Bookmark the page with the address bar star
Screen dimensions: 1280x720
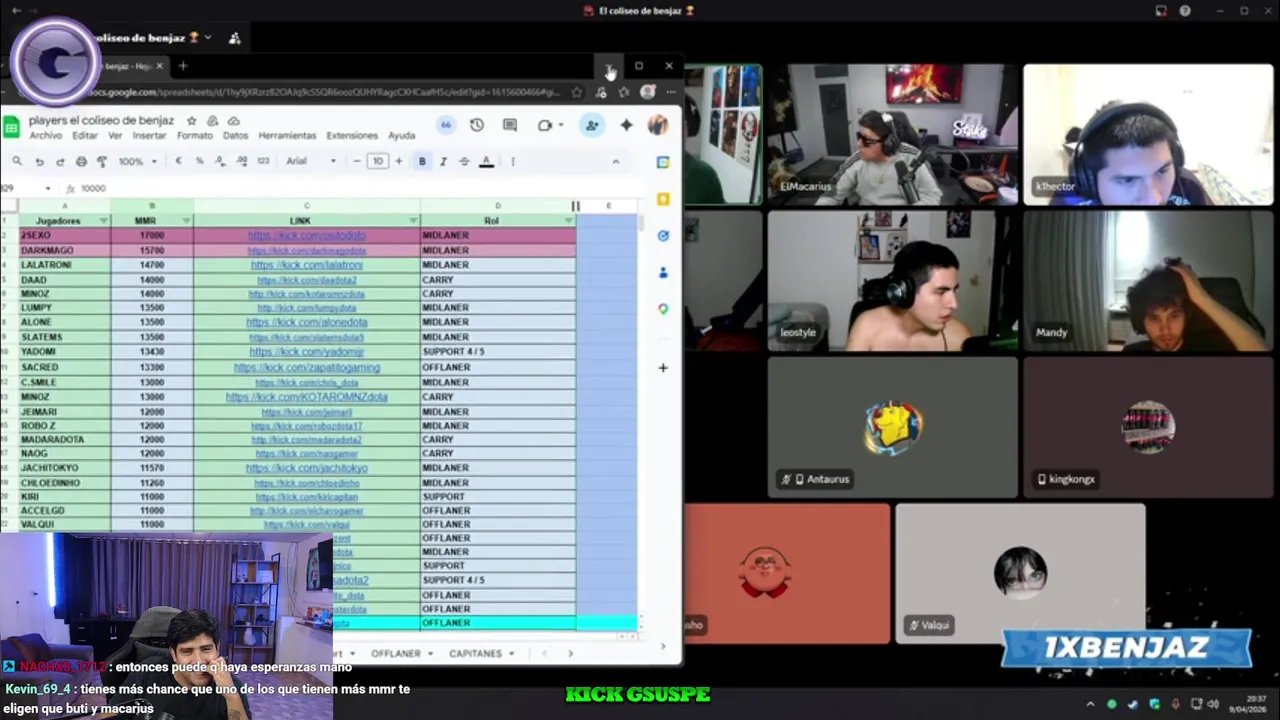[x=577, y=92]
